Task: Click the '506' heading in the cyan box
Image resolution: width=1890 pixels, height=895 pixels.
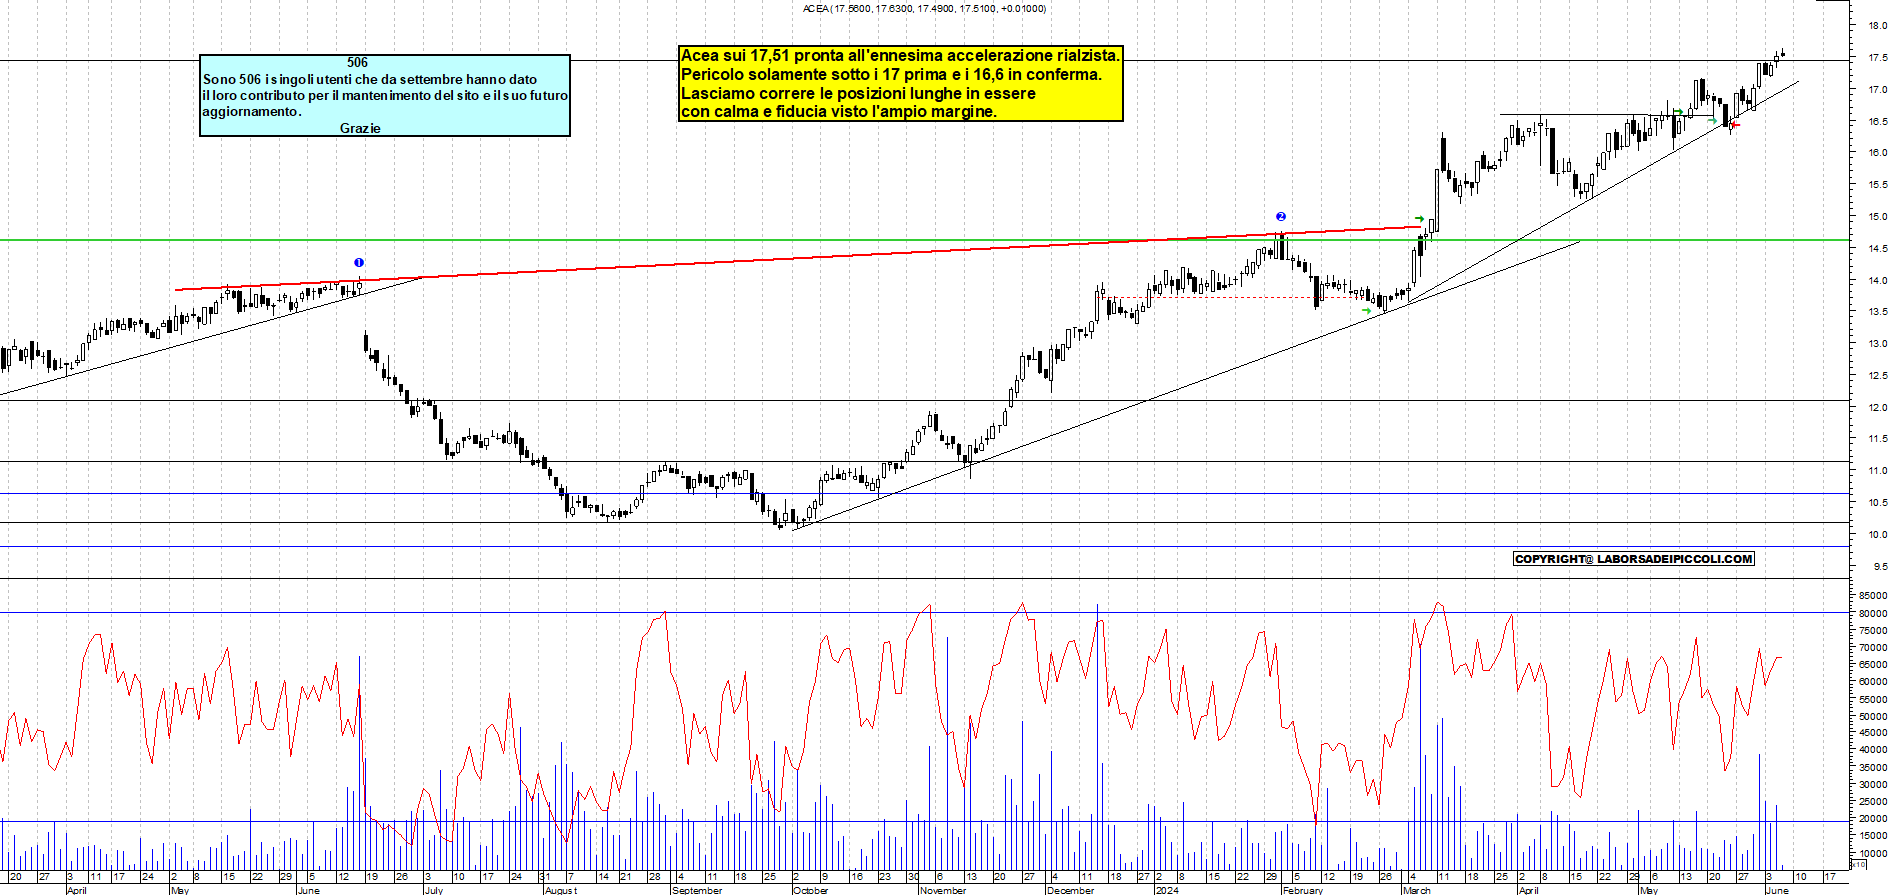Action: (x=357, y=62)
